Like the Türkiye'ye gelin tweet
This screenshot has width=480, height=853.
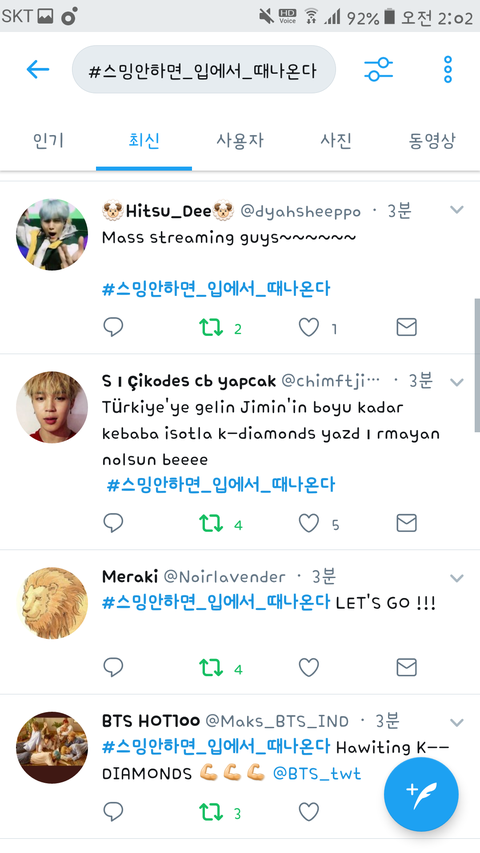point(309,523)
